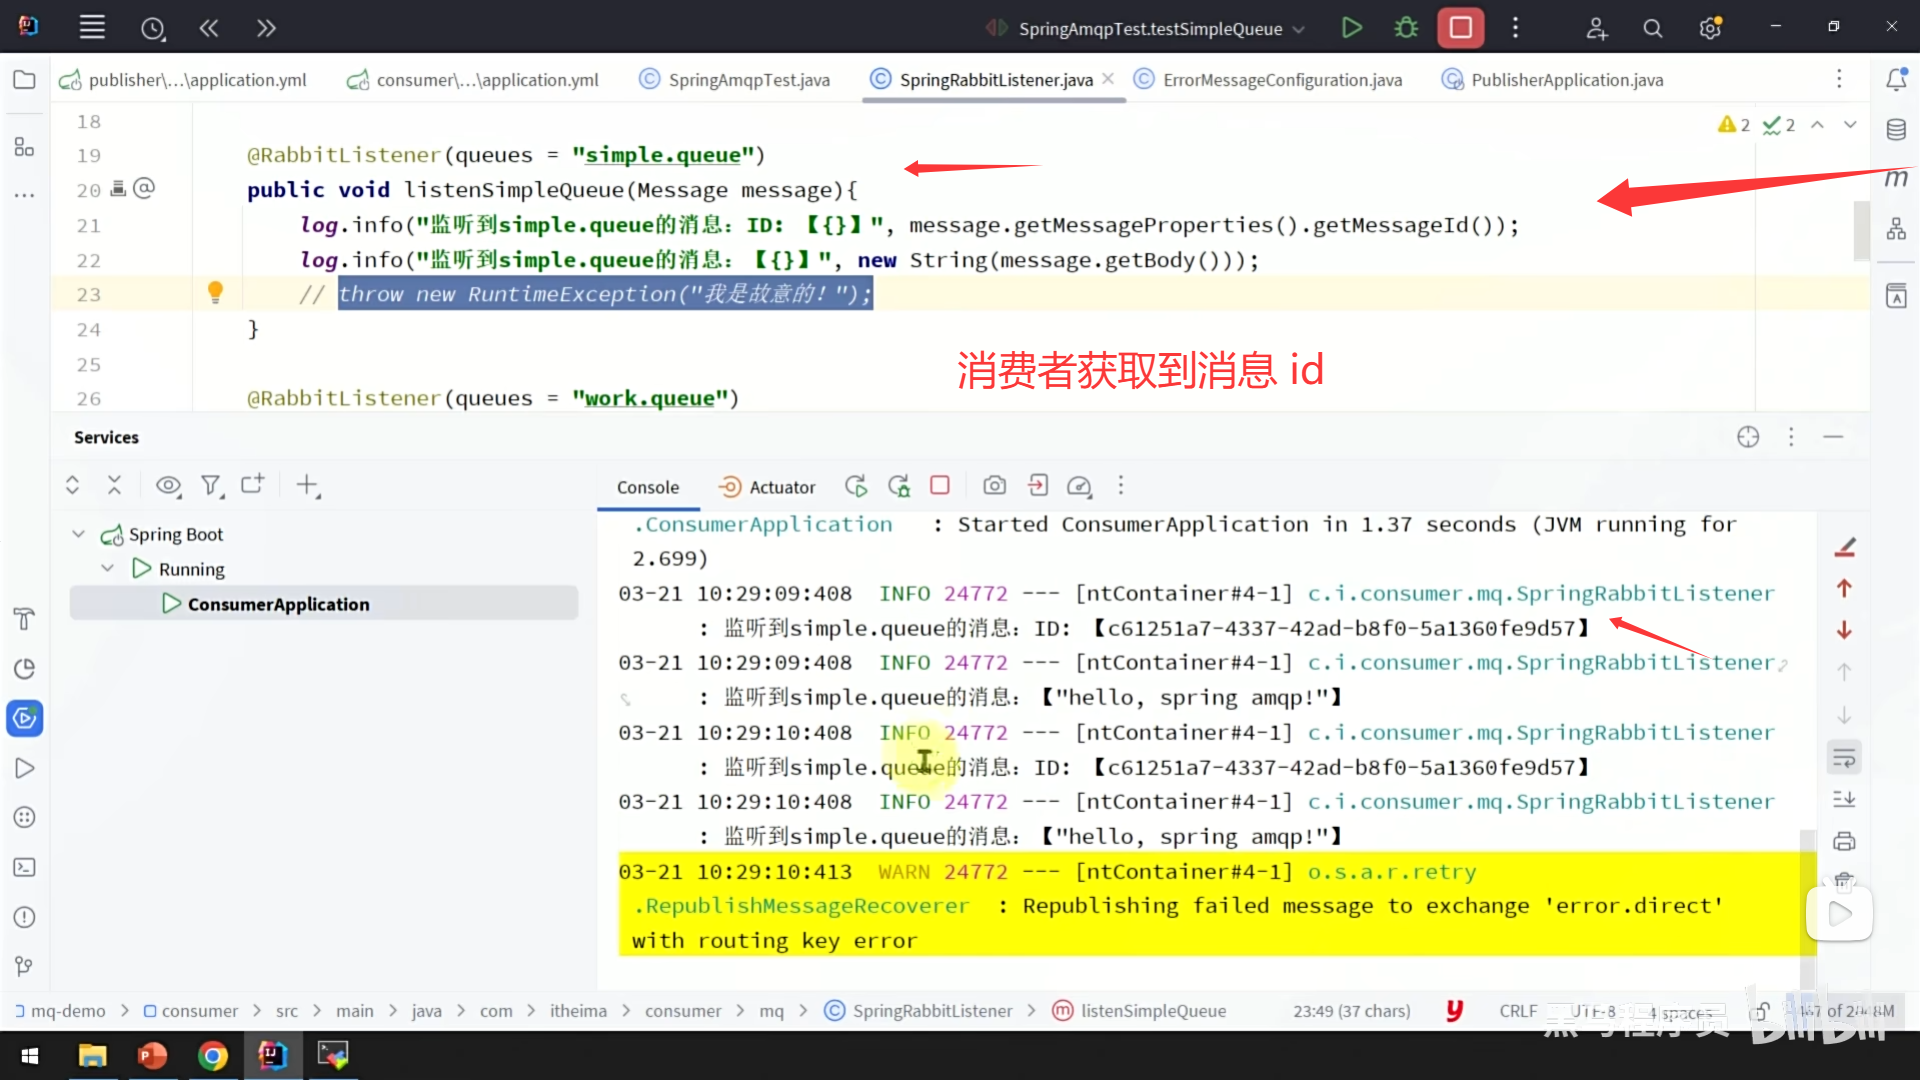
Task: Collapse the Running tree node
Action: 108,568
